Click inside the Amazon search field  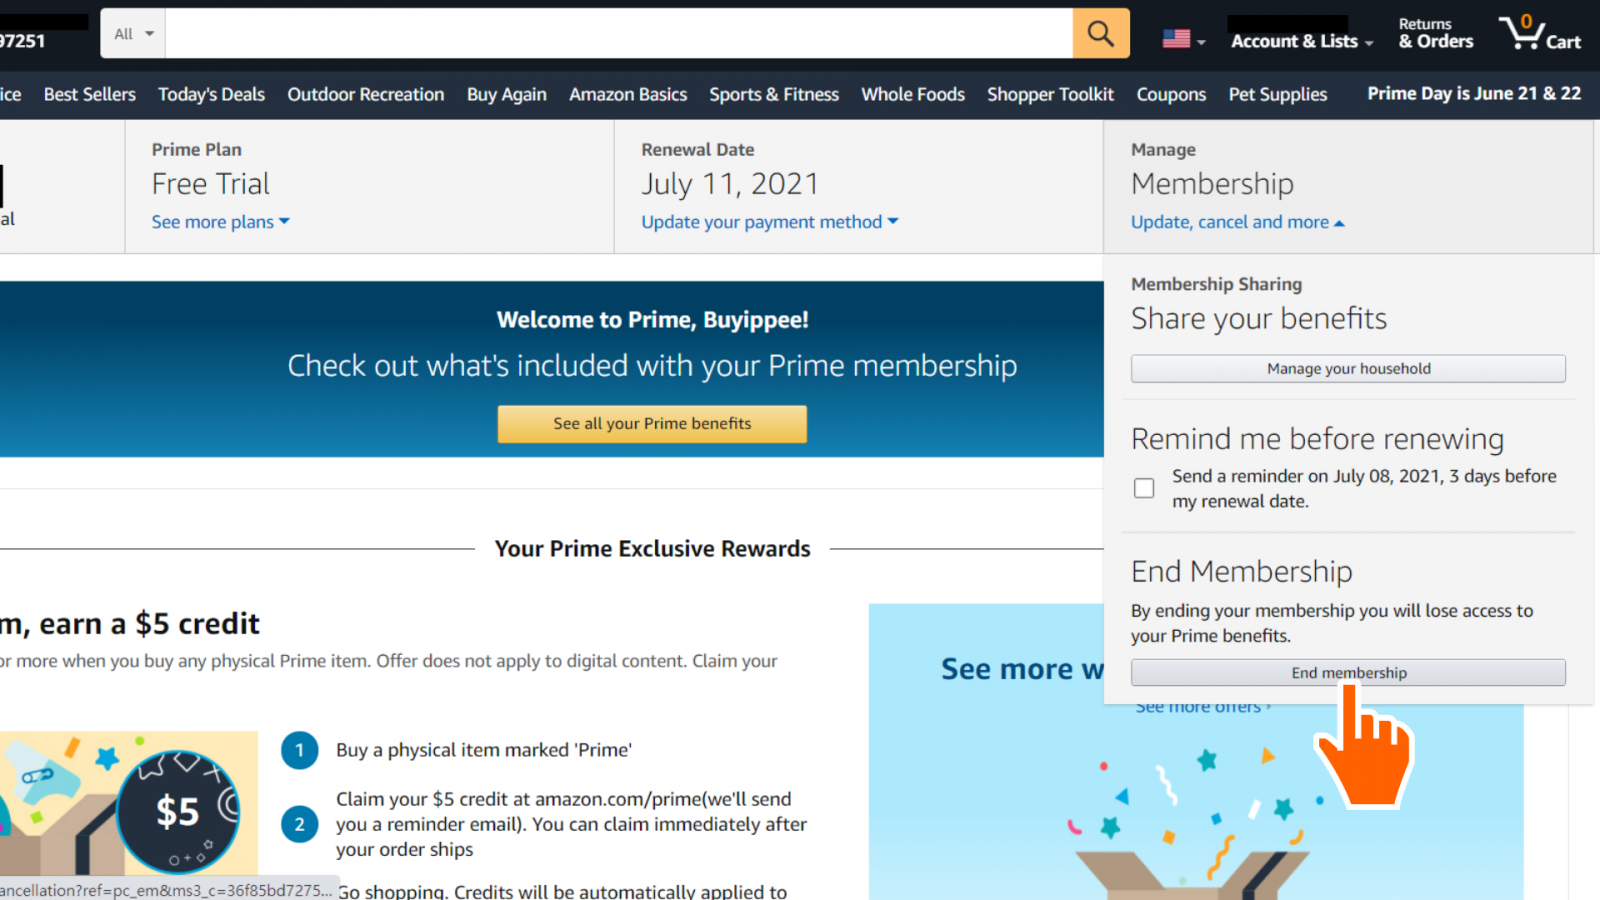[619, 33]
